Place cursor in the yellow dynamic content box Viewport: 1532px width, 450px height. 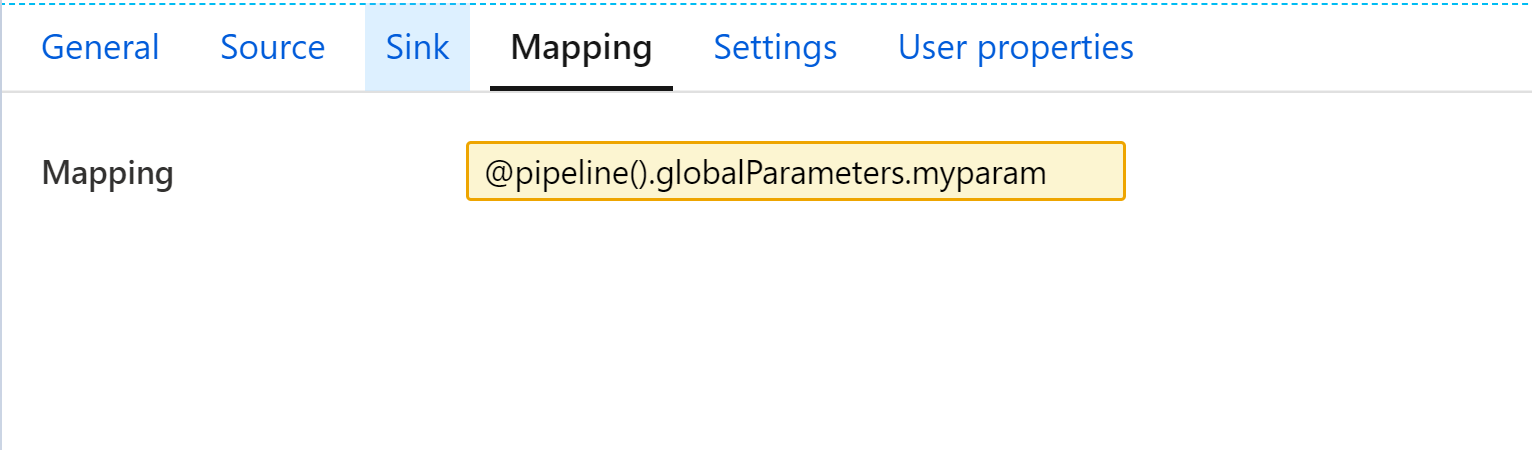(795, 172)
